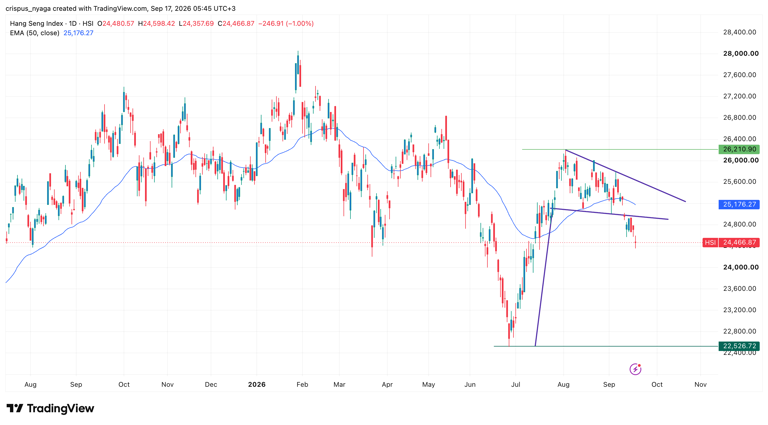This screenshot has width=768, height=425.
Task: Click the Dec label on time axis
Action: pyautogui.click(x=211, y=384)
